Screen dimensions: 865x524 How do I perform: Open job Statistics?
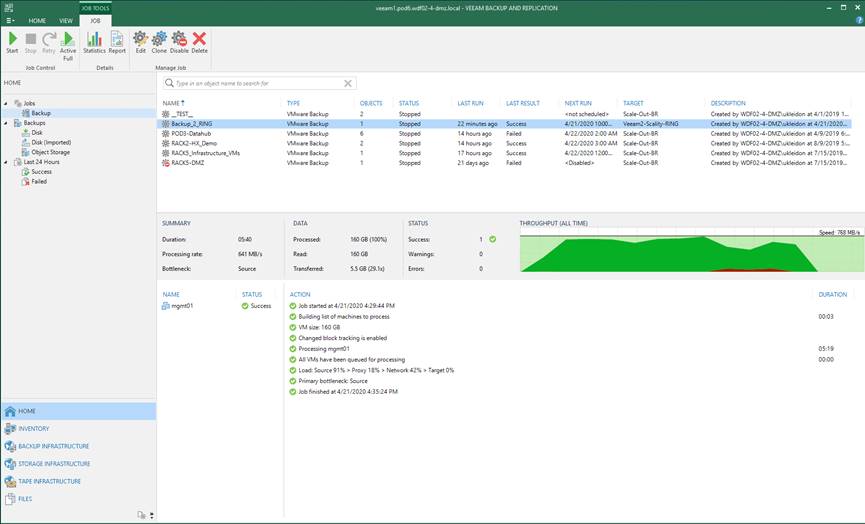pyautogui.click(x=94, y=42)
